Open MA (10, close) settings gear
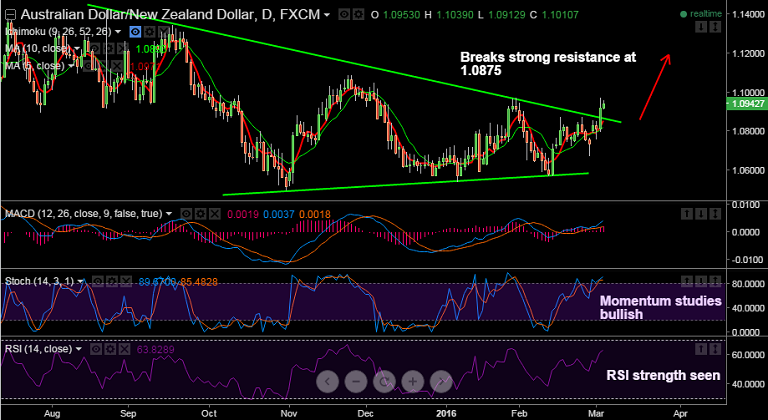 coord(109,49)
